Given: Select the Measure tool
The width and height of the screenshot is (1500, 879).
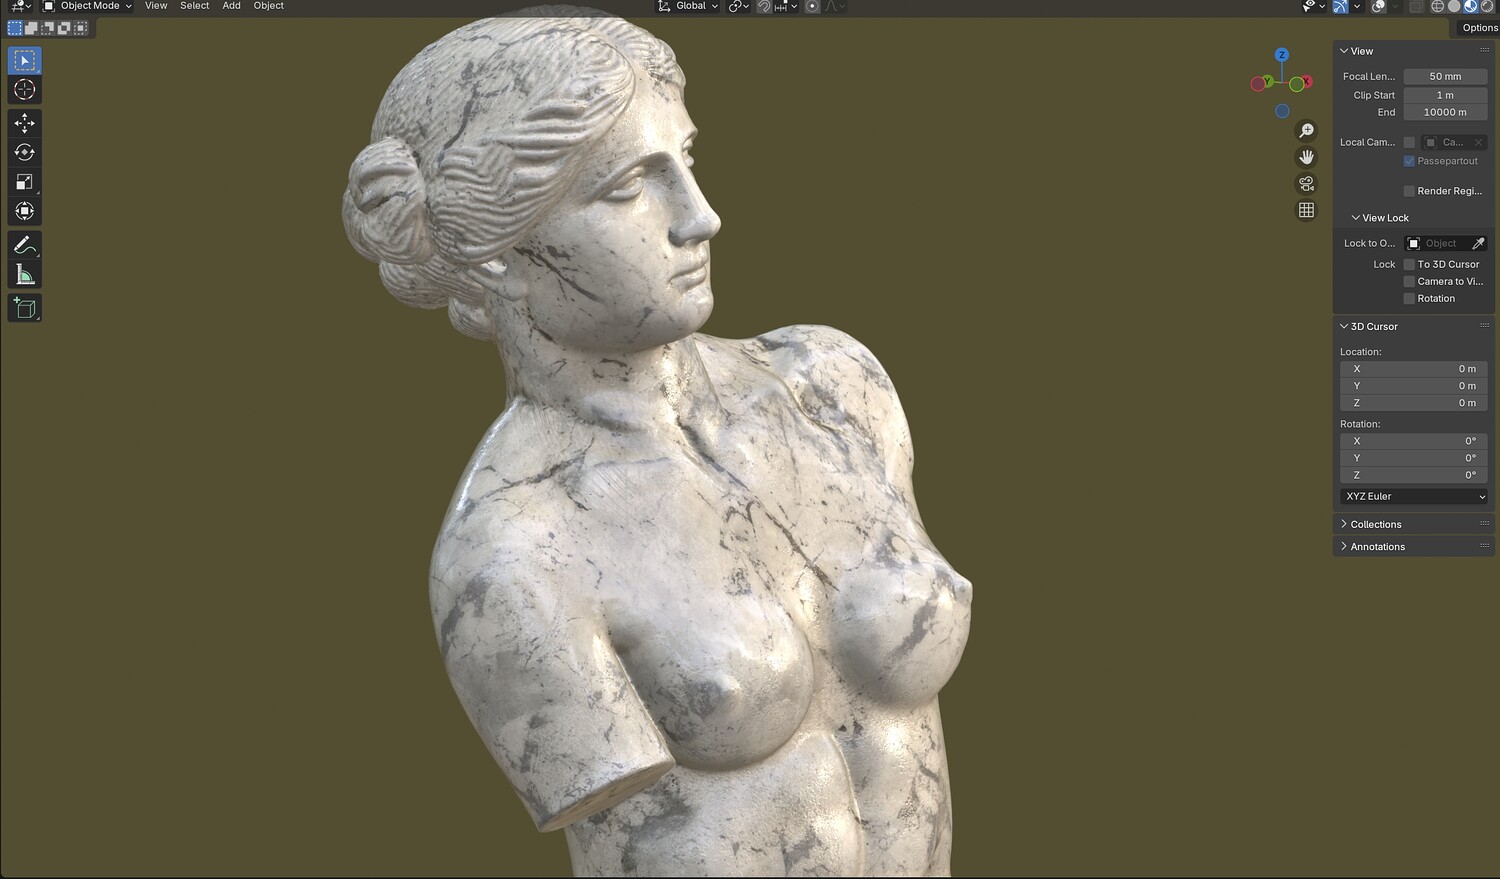Looking at the screenshot, I should pos(25,274).
